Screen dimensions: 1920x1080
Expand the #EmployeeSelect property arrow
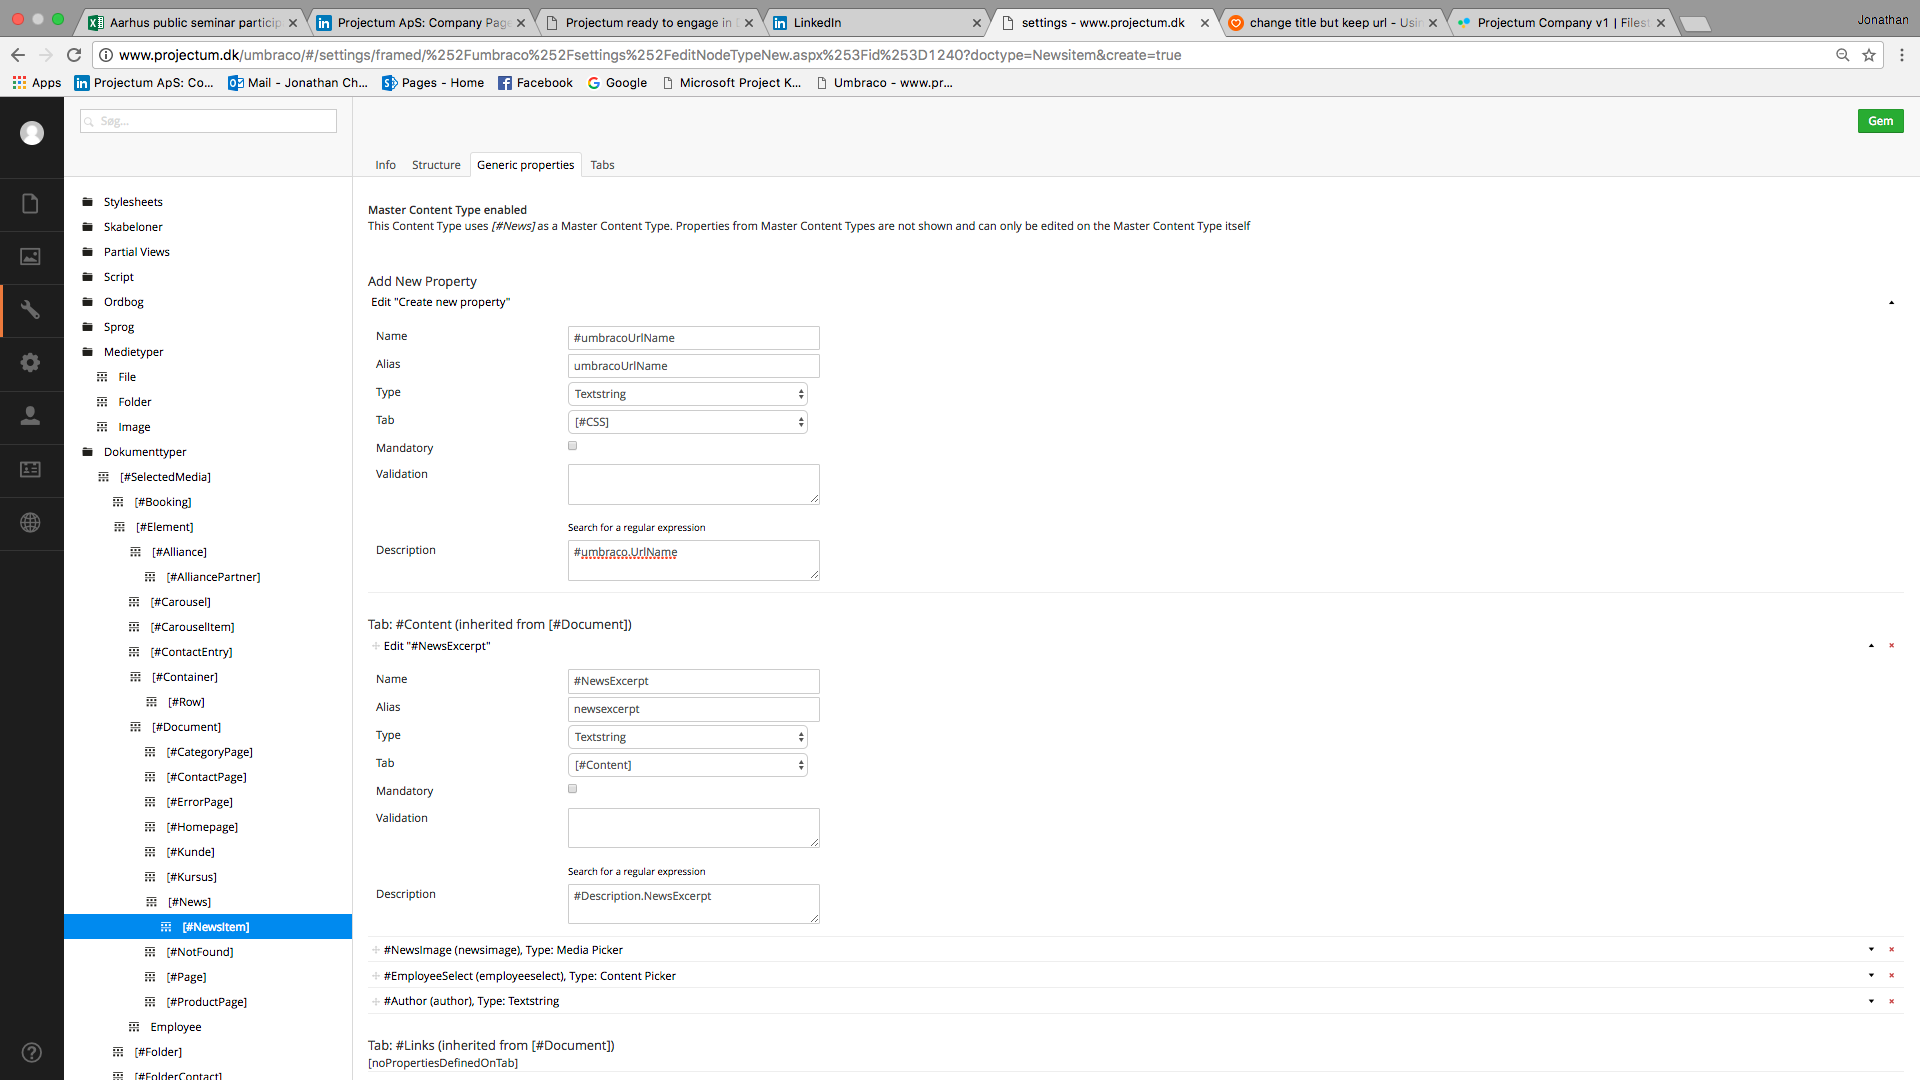[1871, 975]
